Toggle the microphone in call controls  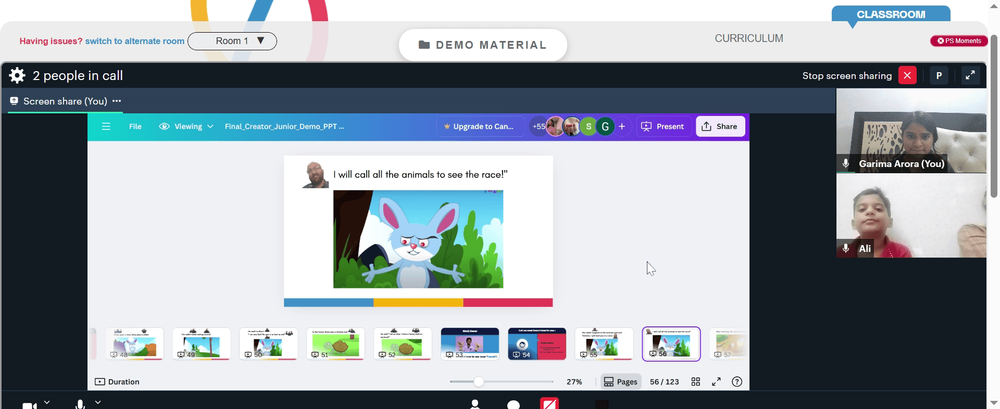coord(80,405)
